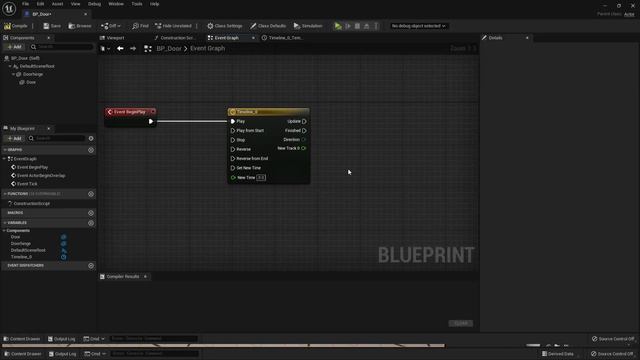
Task: Focus the My Blueprint search field
Action: click(x=56, y=138)
